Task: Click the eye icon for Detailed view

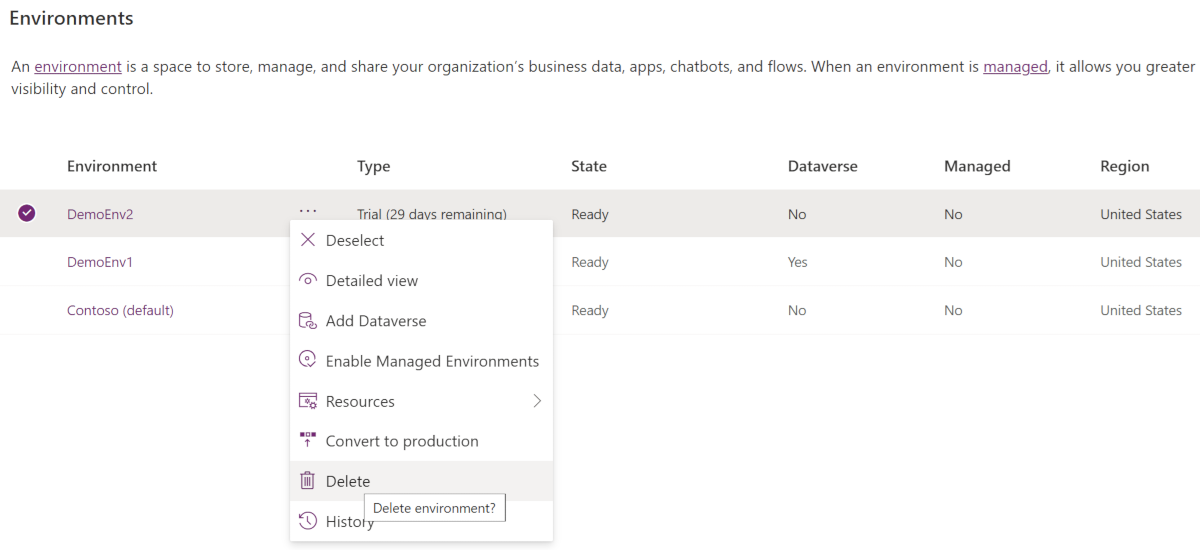Action: point(308,280)
